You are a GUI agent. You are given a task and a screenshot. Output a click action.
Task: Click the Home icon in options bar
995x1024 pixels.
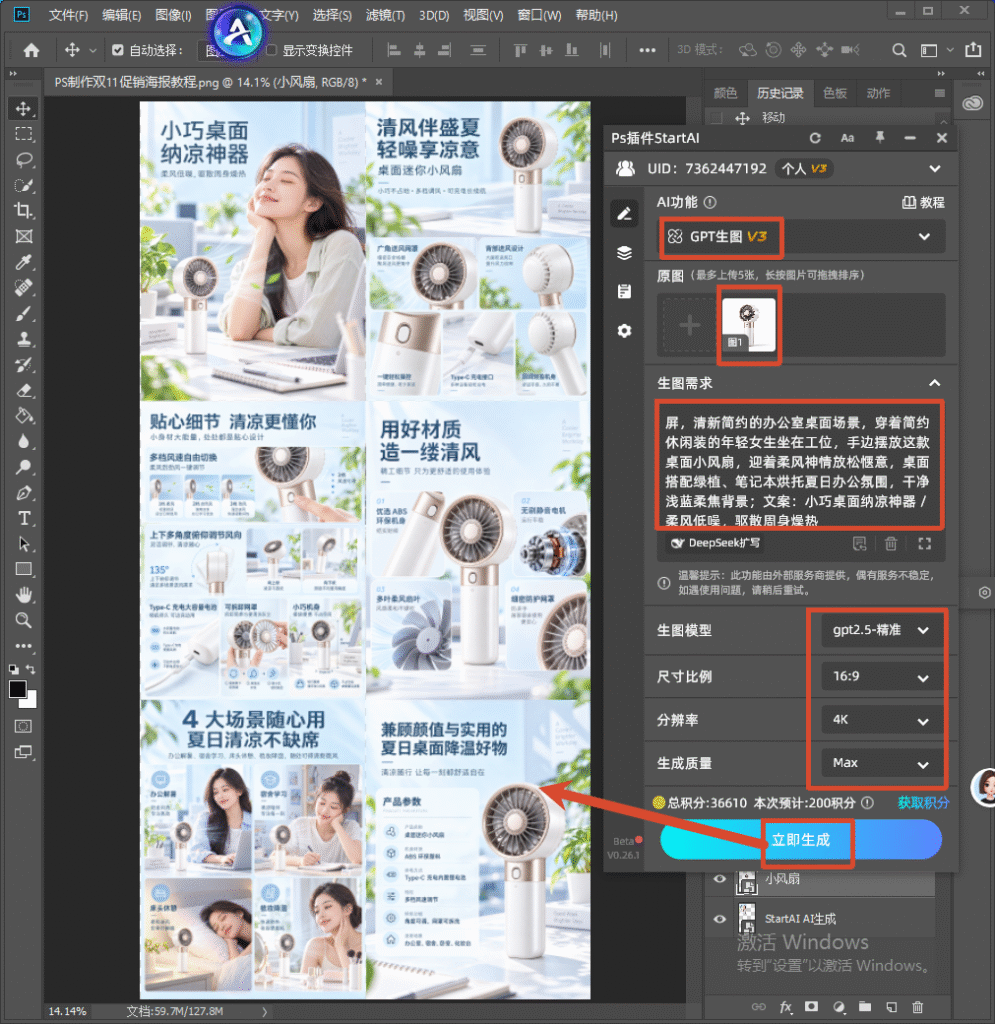pyautogui.click(x=31, y=50)
